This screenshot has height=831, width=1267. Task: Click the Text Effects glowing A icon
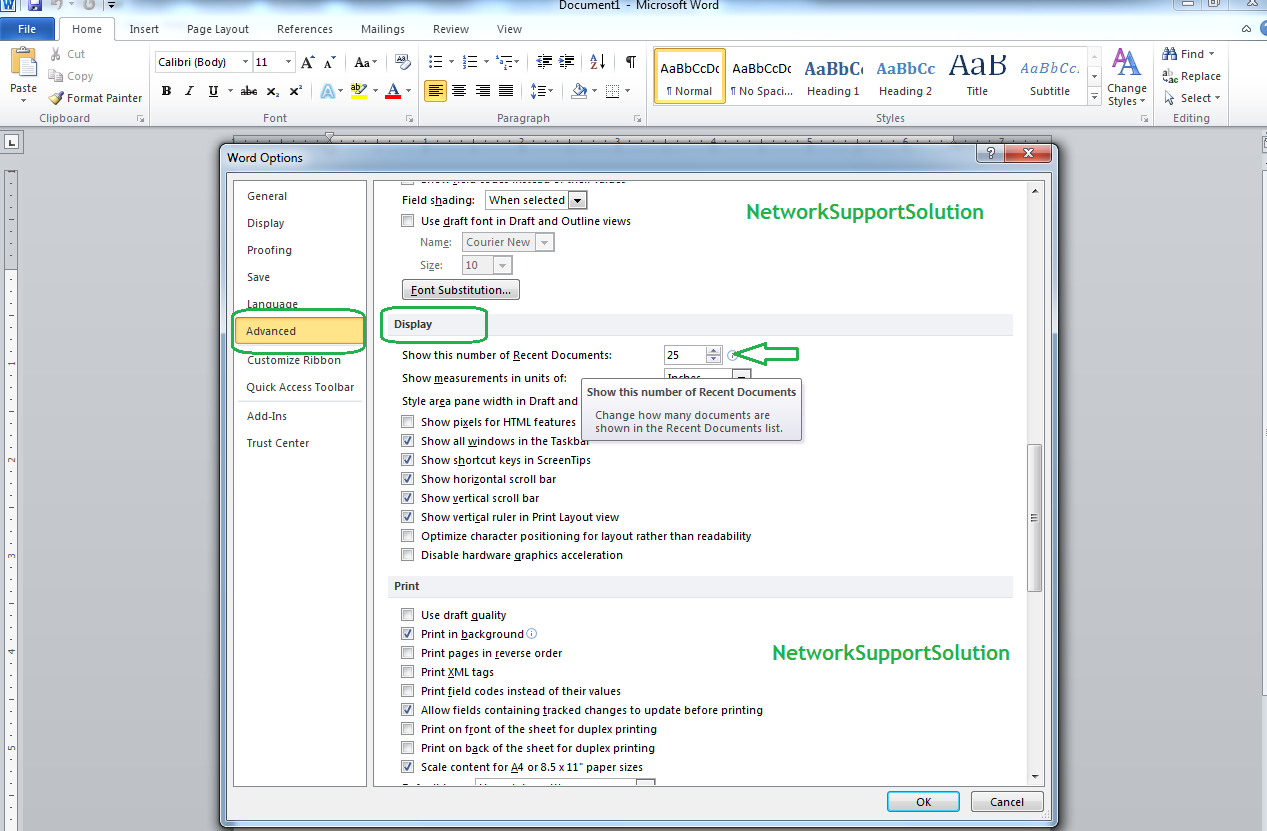327,91
